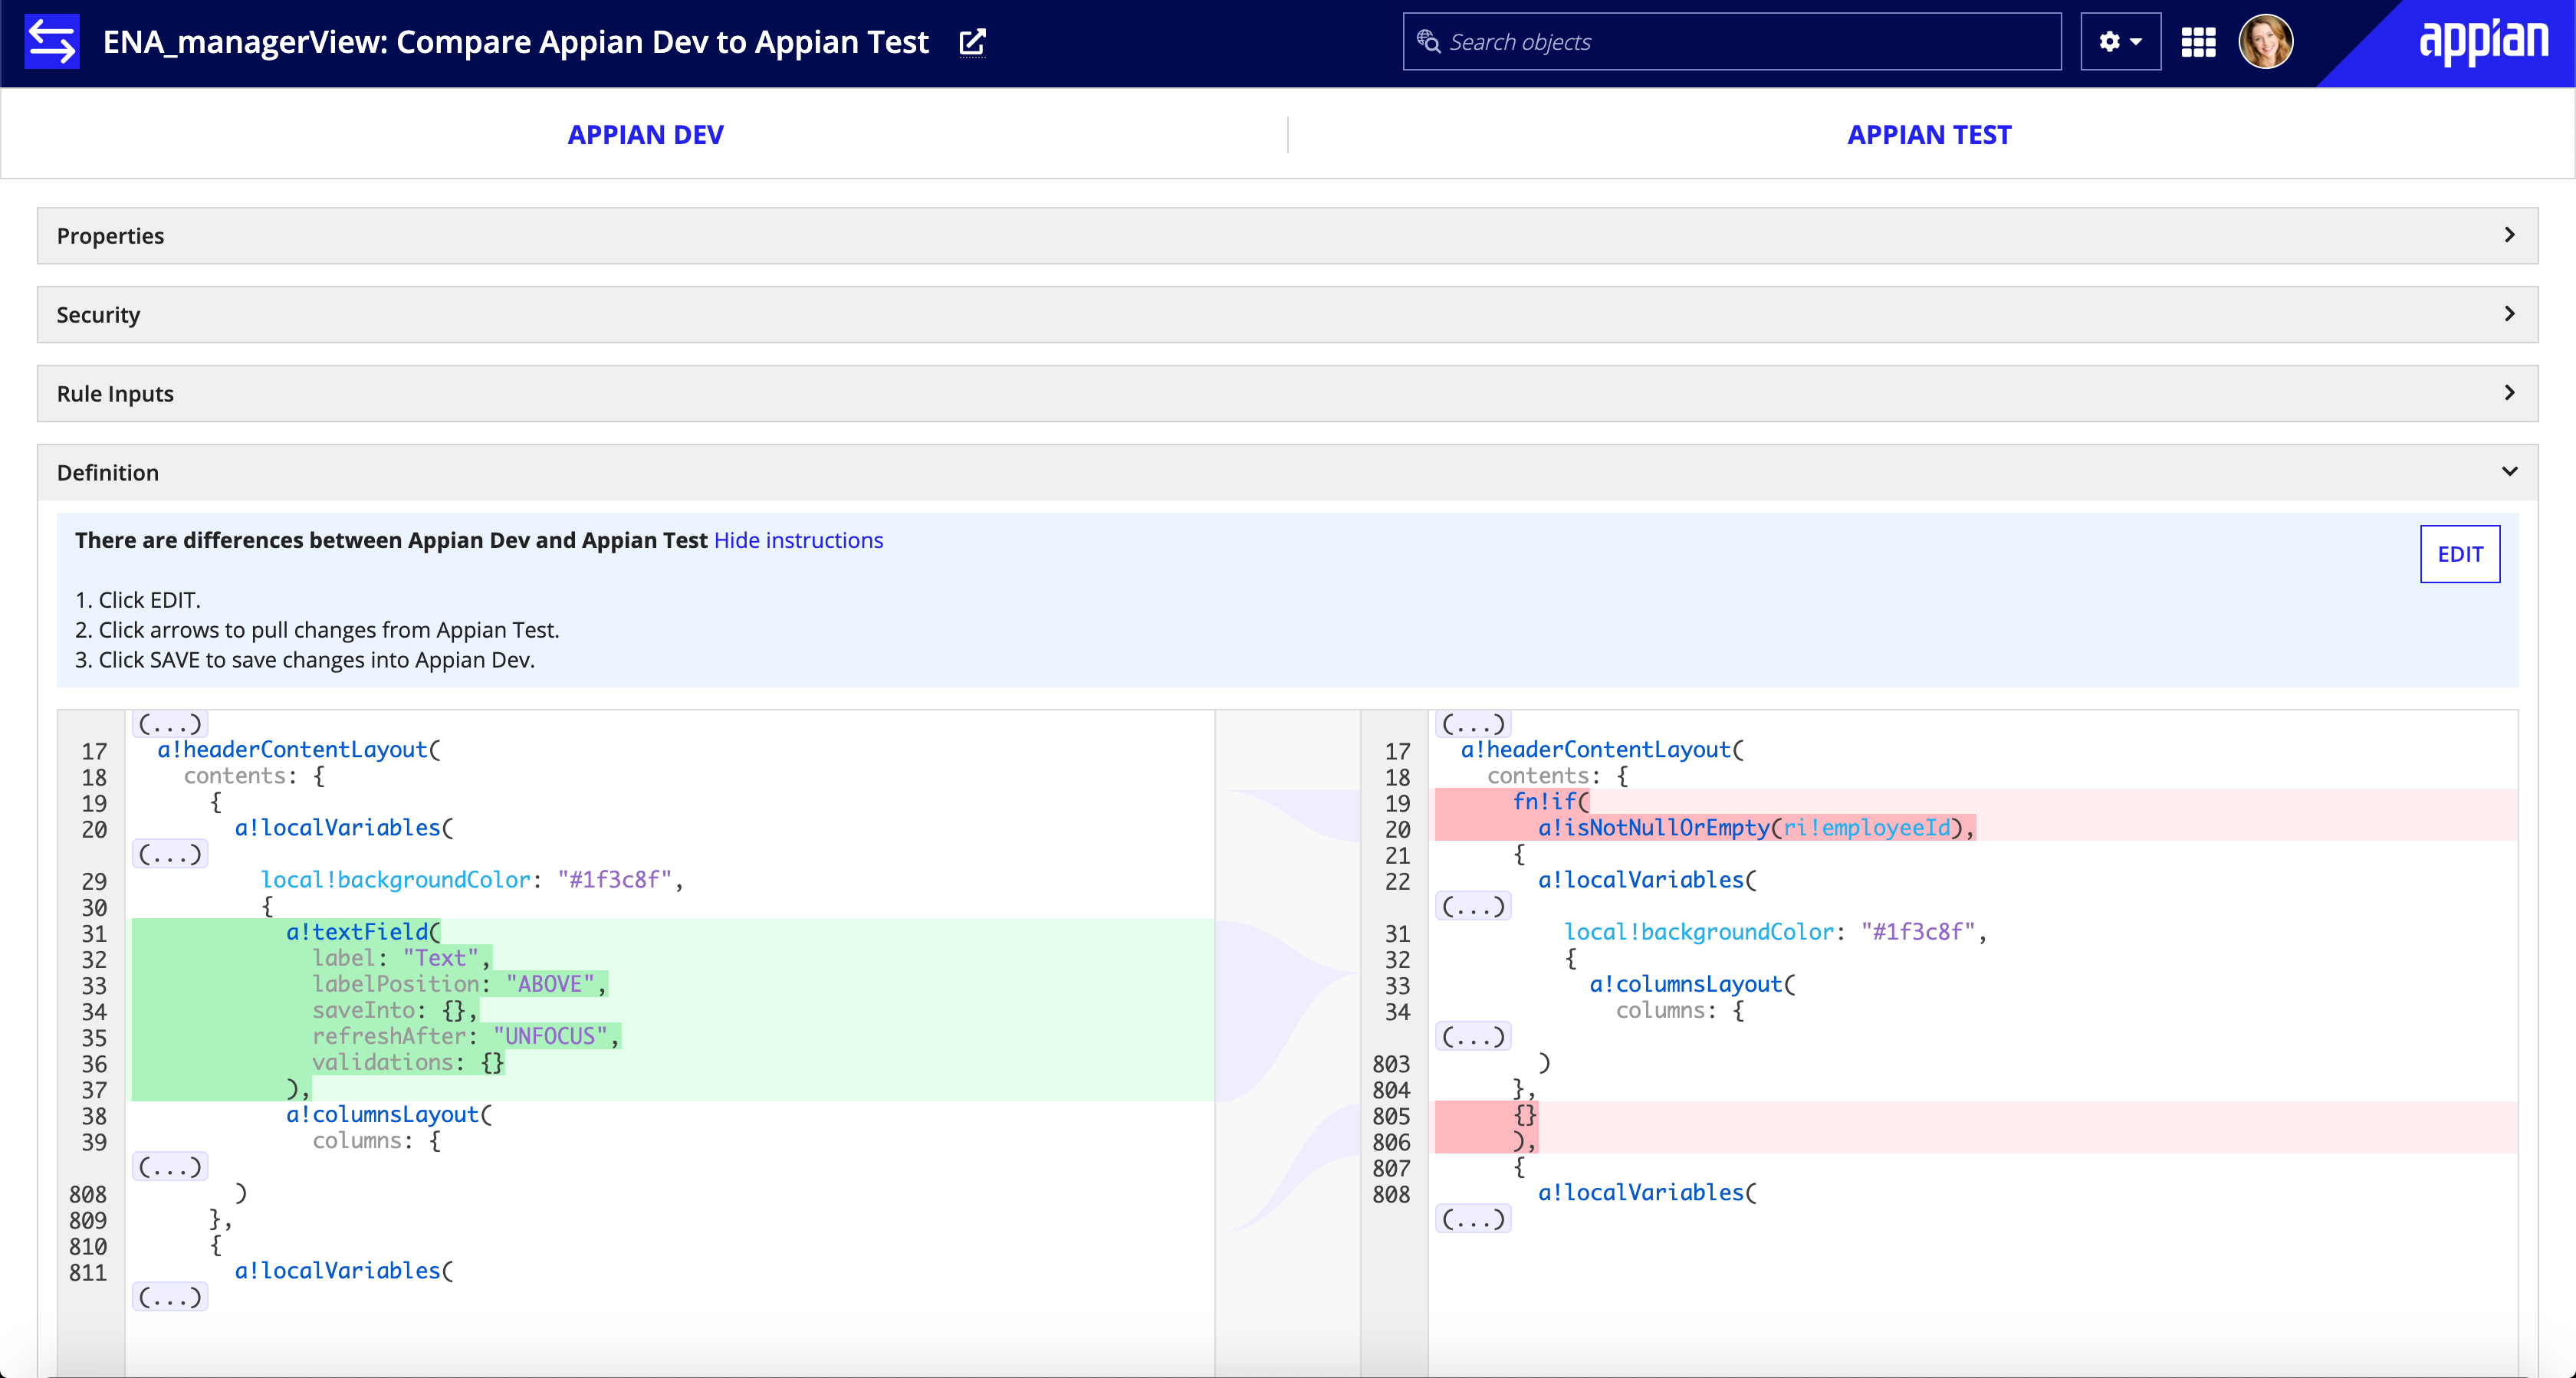Expand the Rule Inputs section
Screen dimensions: 2576x1378
pyautogui.click(x=1287, y=394)
